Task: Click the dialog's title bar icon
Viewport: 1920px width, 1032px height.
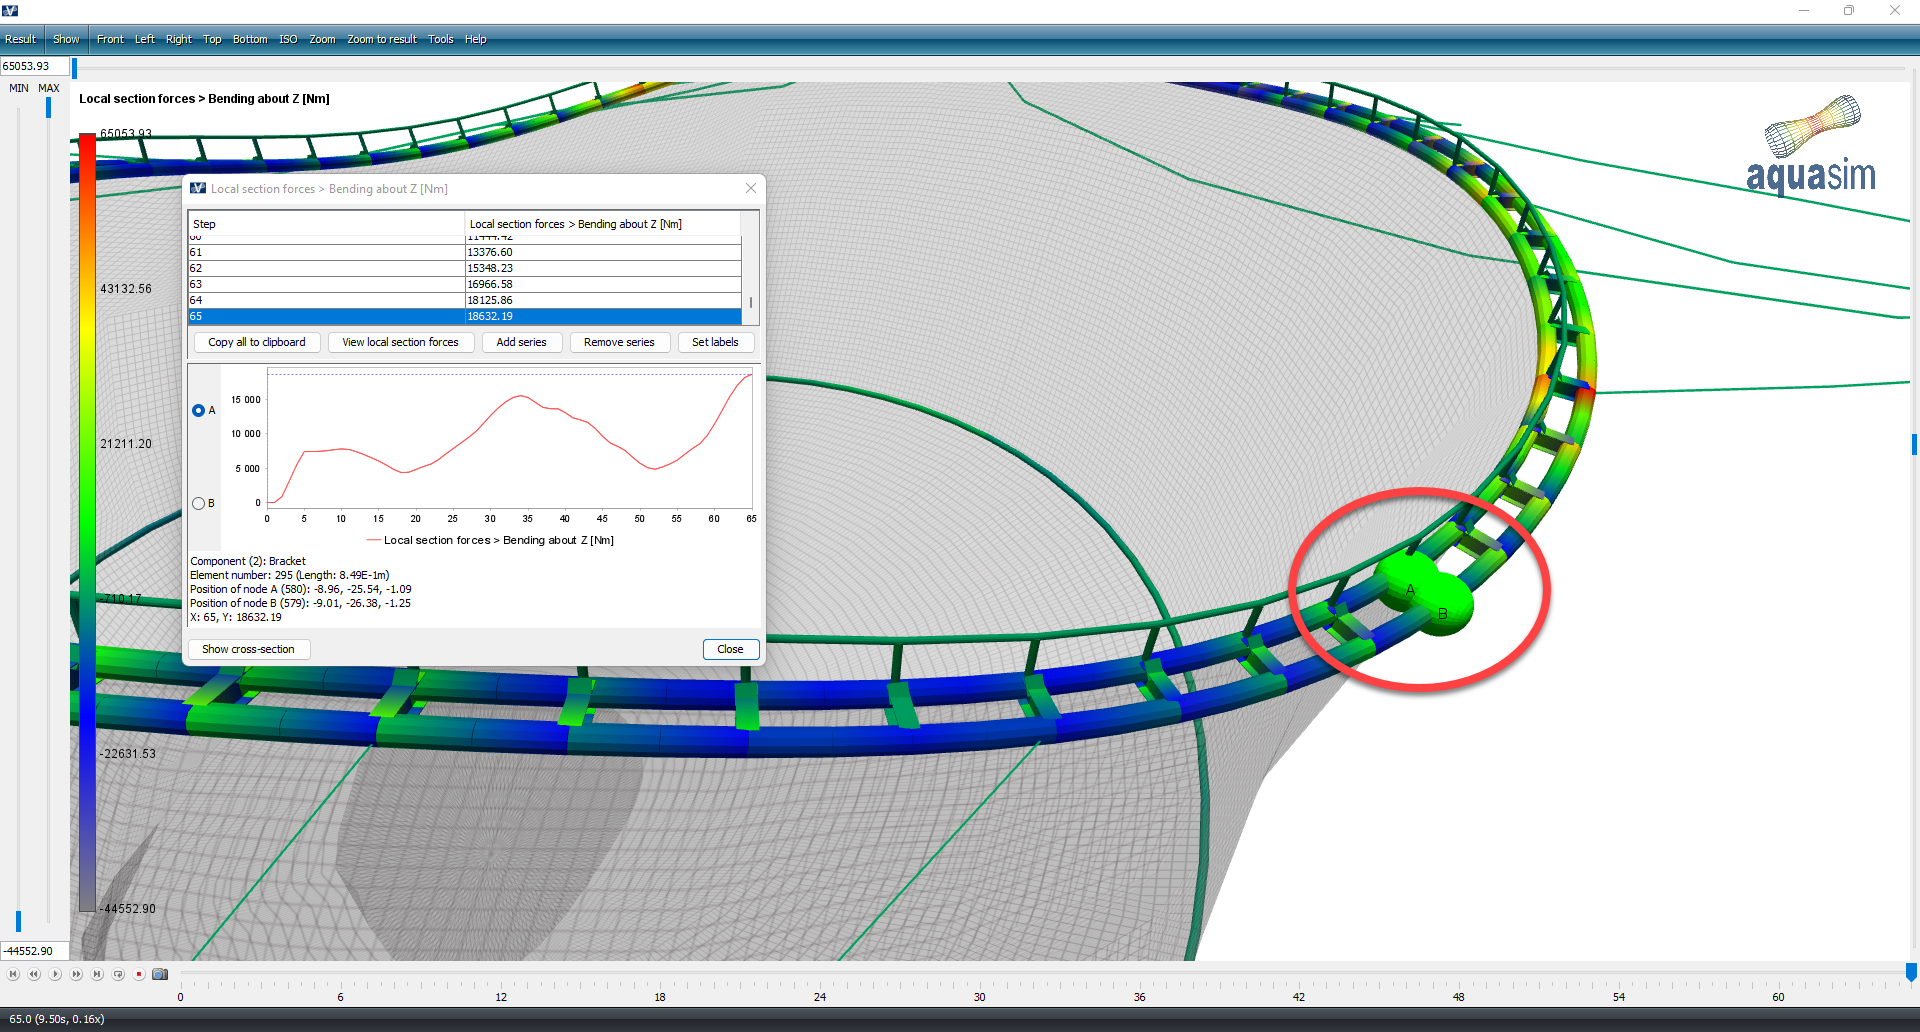Action: (198, 188)
